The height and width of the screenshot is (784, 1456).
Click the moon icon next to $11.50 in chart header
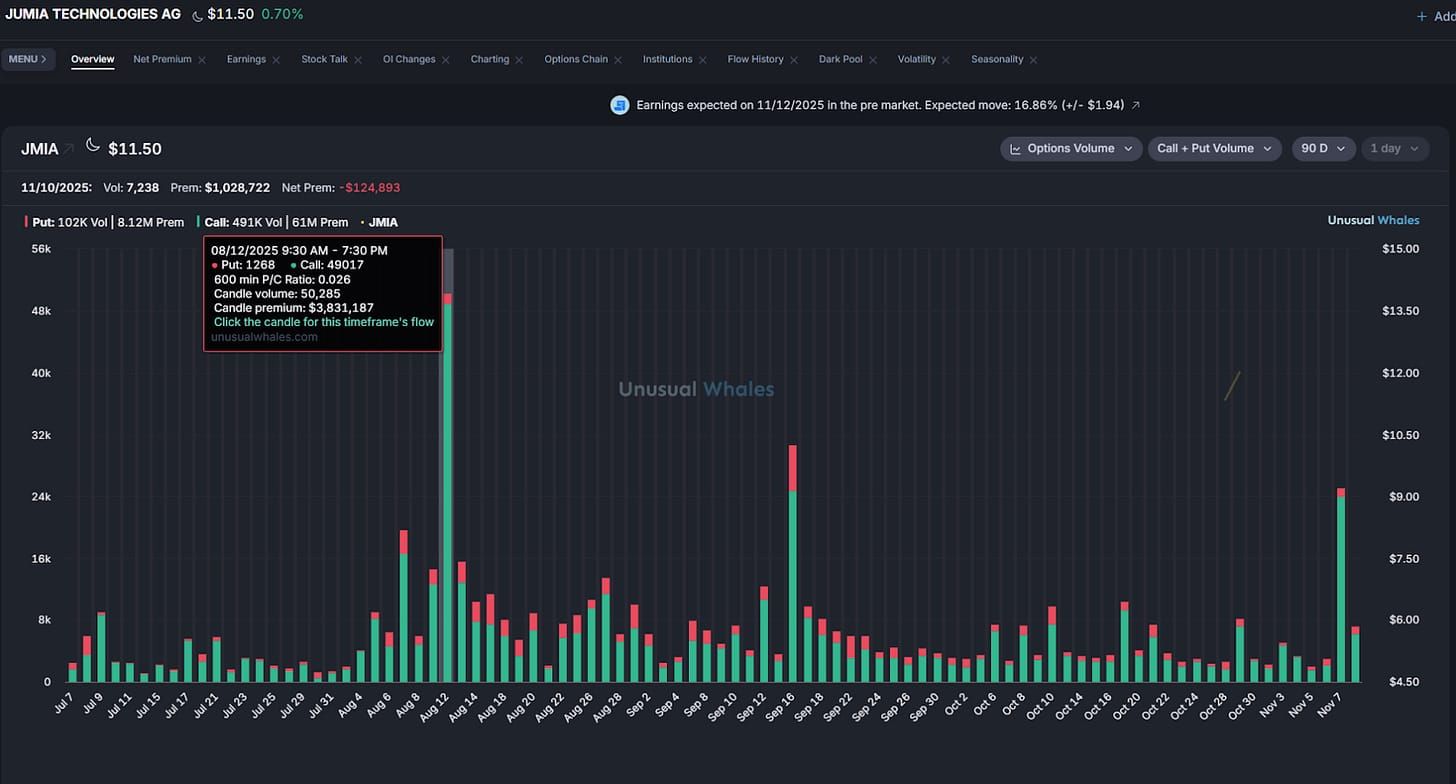93,146
